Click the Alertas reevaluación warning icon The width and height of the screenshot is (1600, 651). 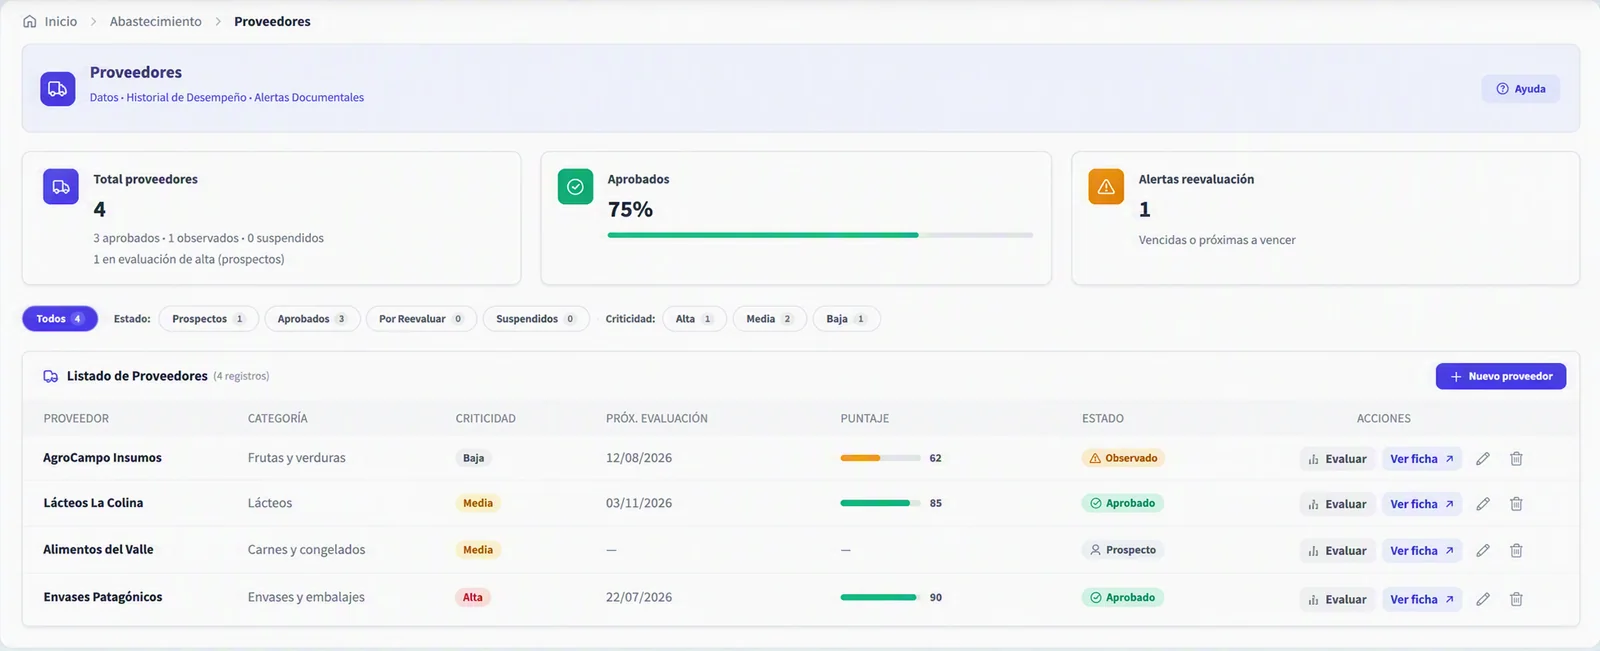[1106, 187]
